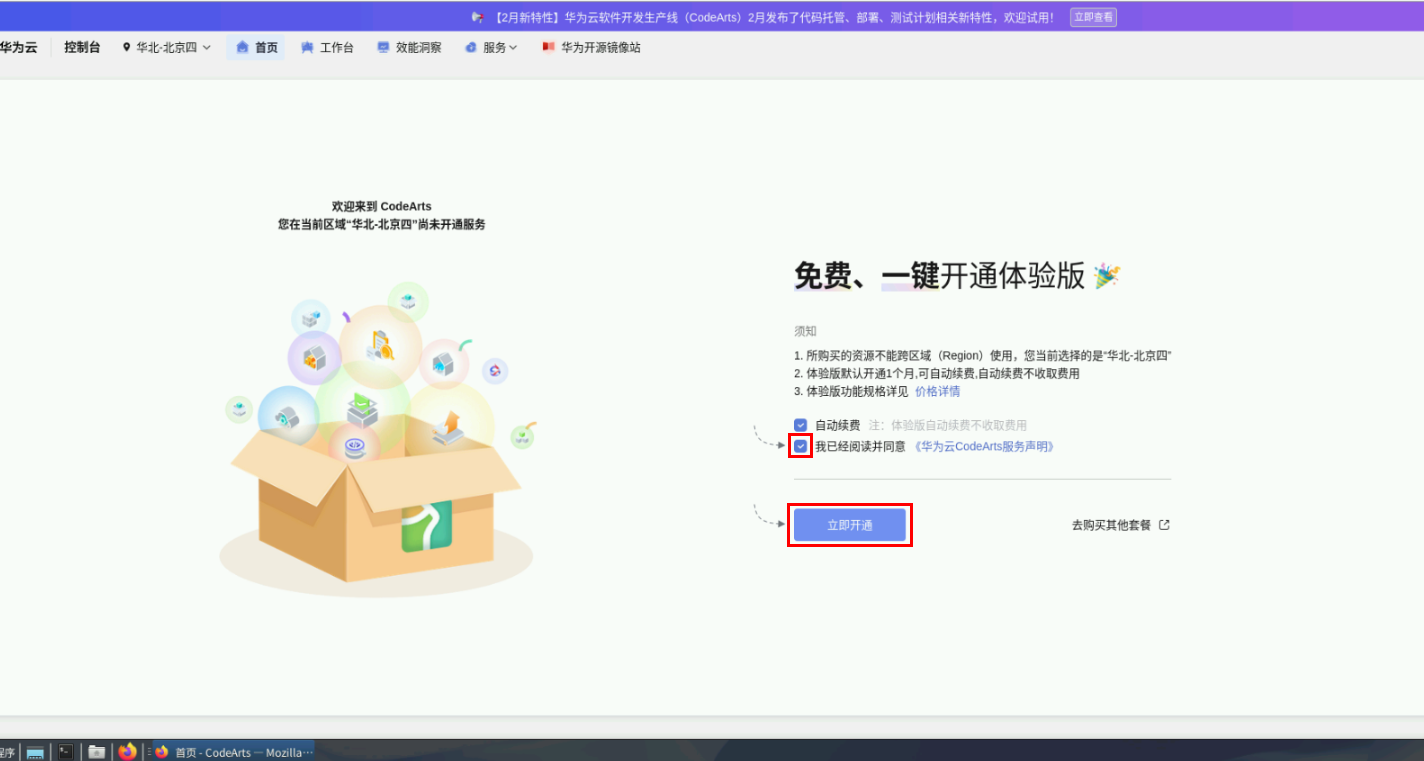
Task: Click the 工作台 tab icon
Action: [x=307, y=47]
